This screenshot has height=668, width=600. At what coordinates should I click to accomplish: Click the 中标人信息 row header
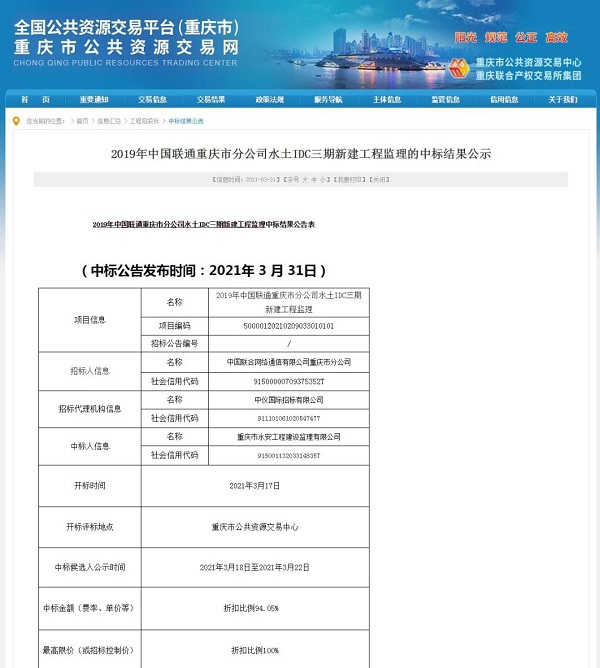(89, 446)
